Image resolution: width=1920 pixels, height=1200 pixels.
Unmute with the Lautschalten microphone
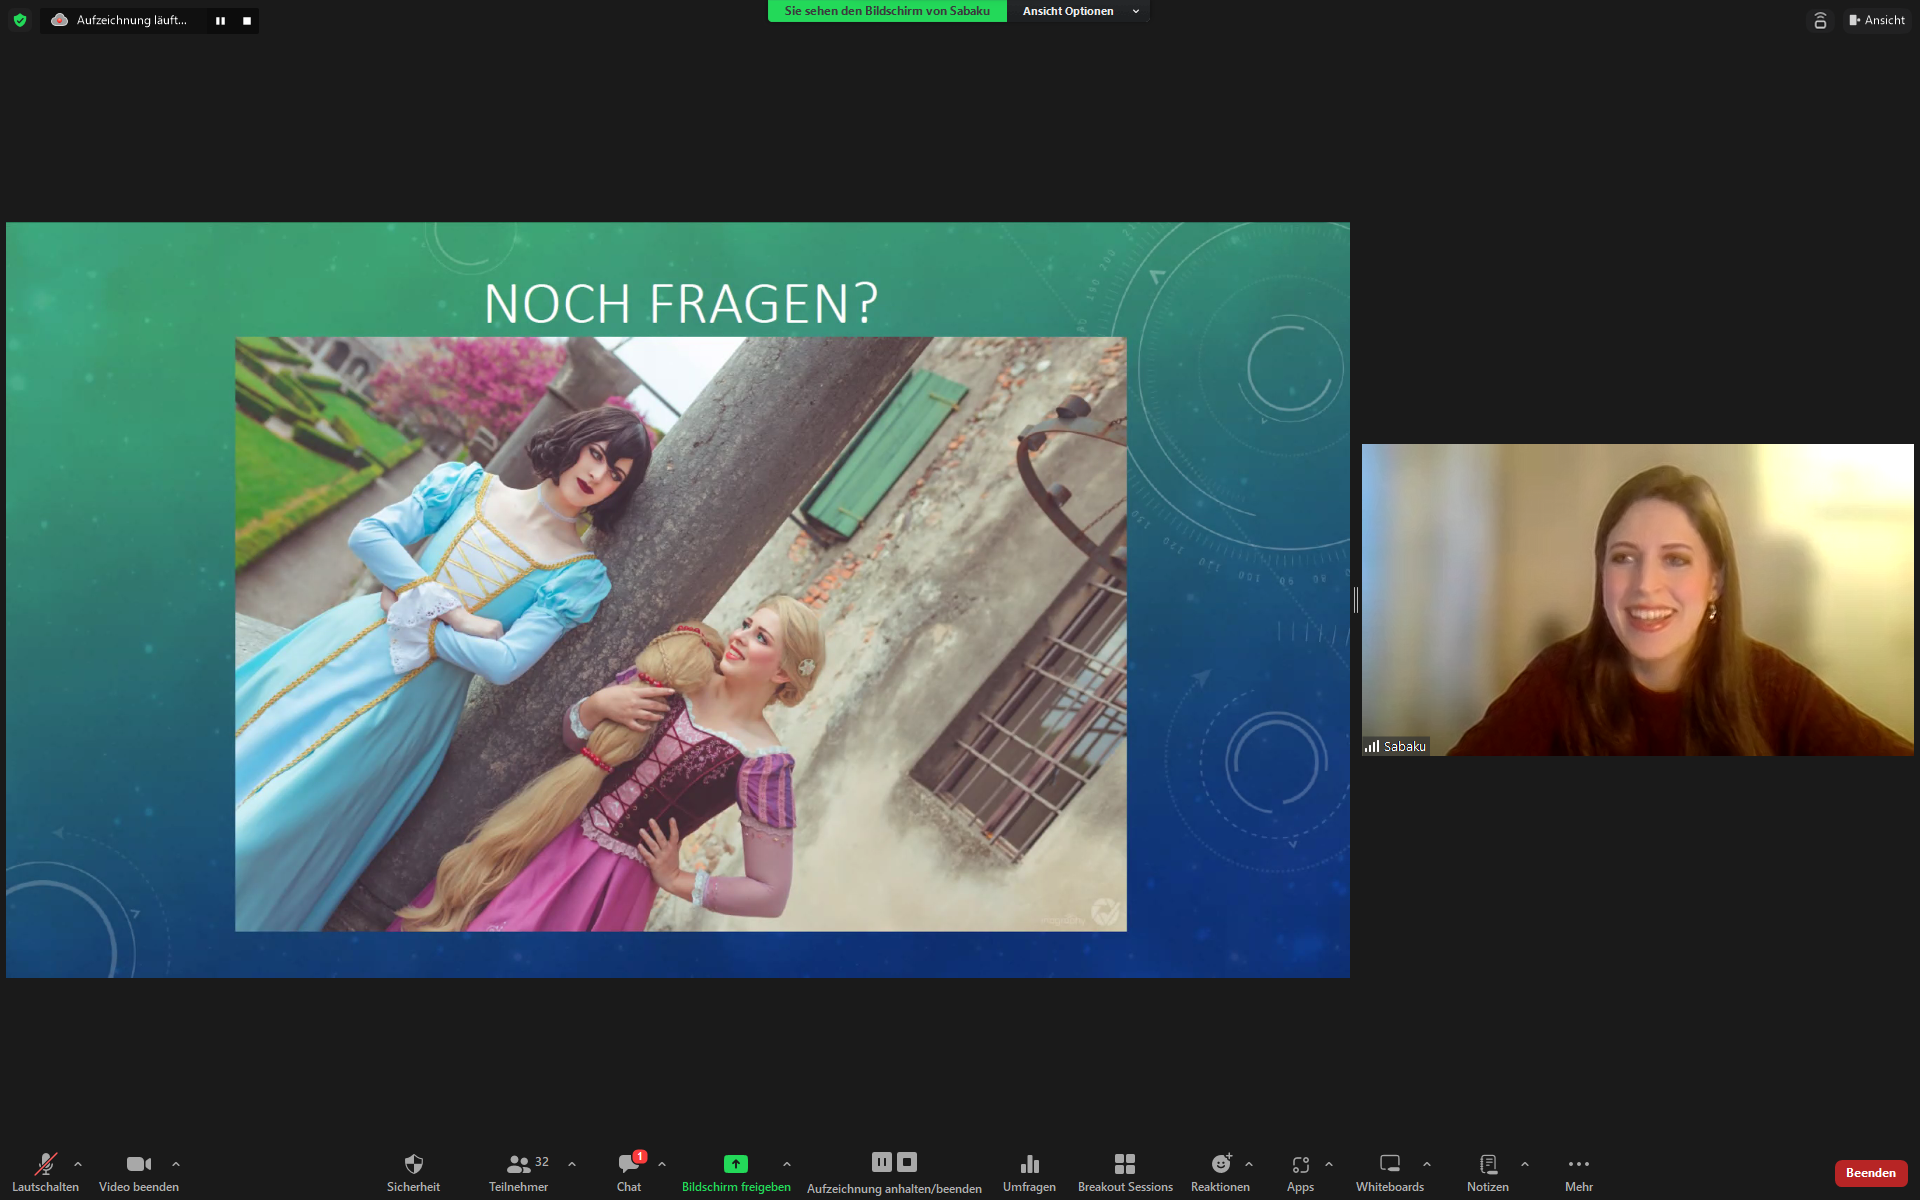(x=45, y=1172)
